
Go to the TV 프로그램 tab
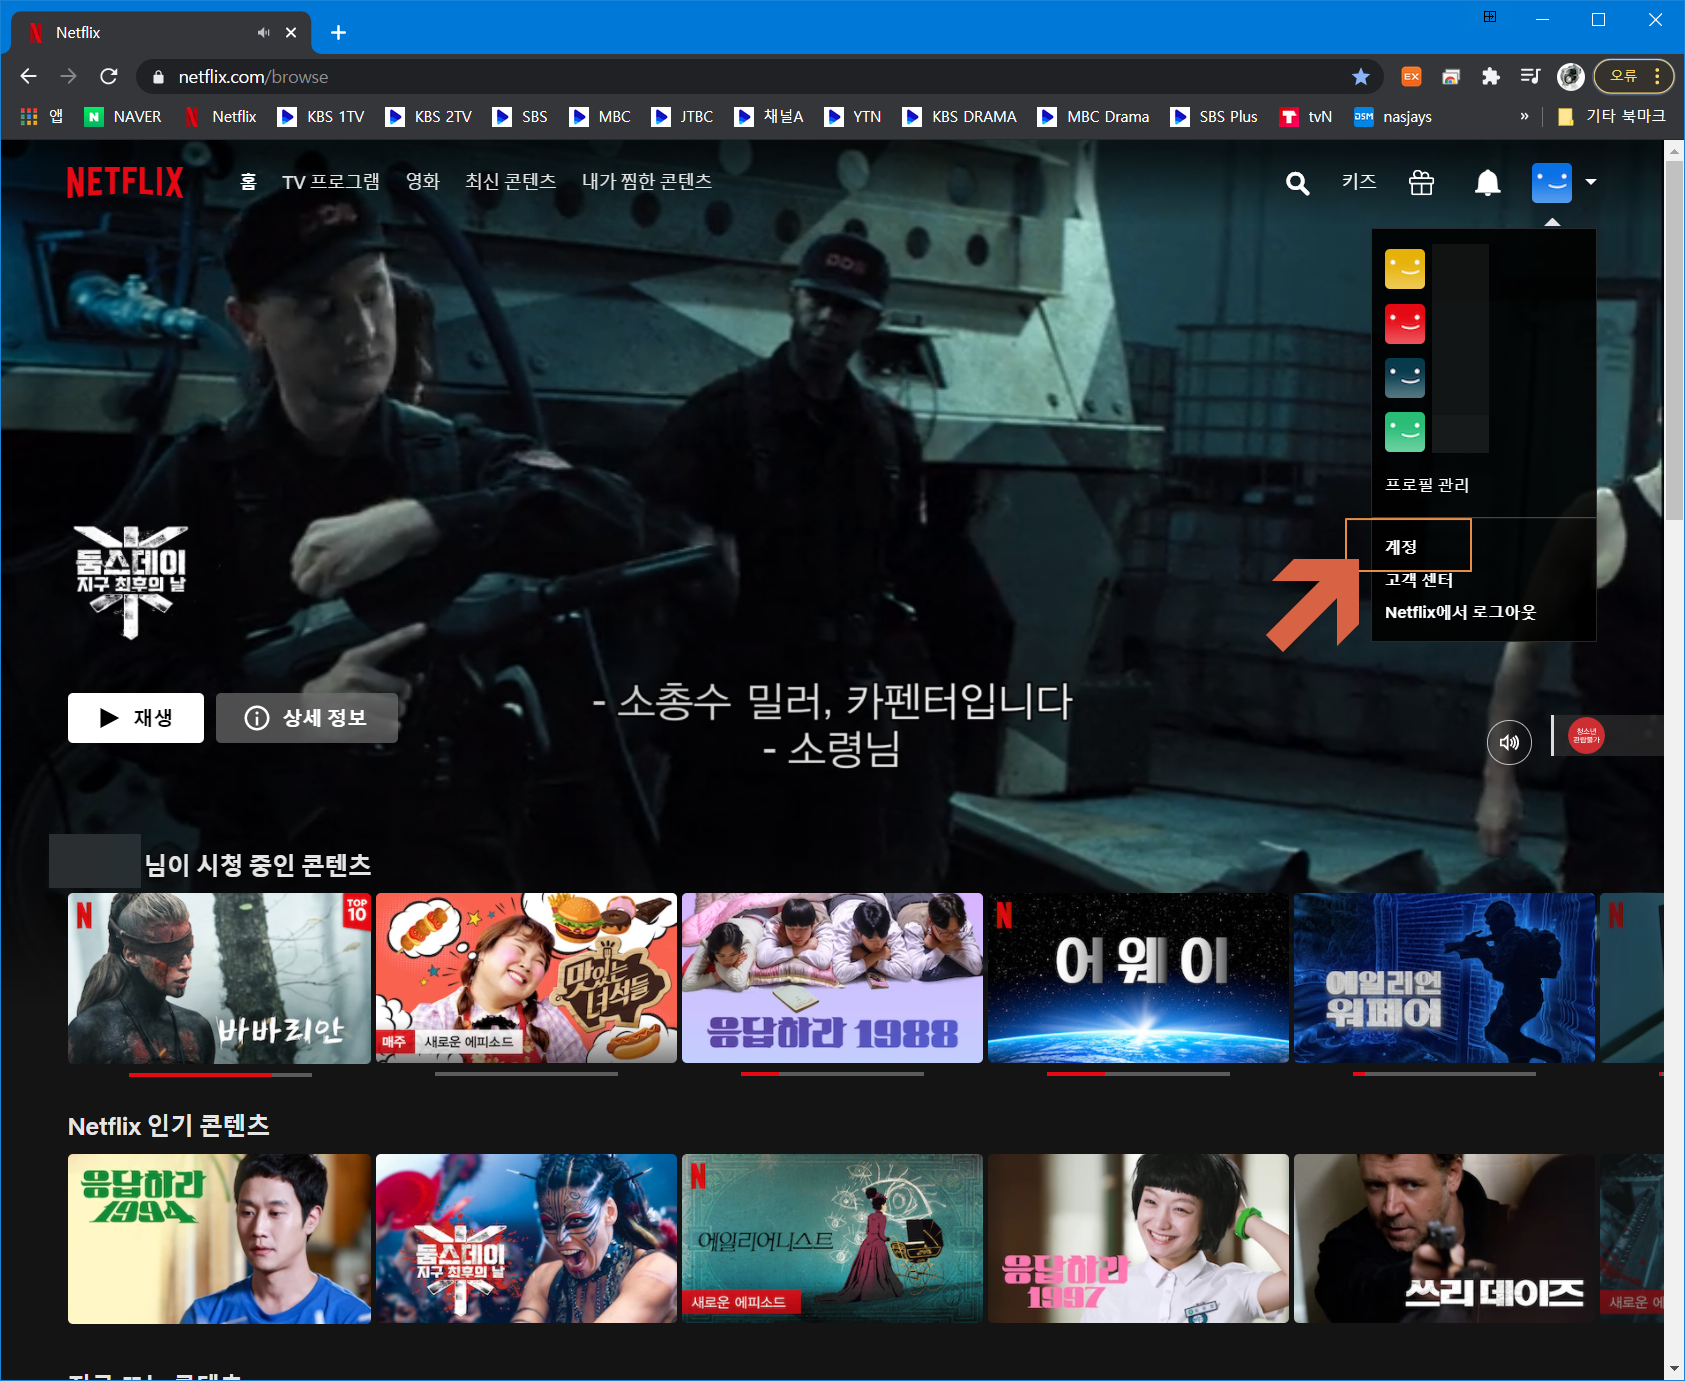pyautogui.click(x=331, y=182)
